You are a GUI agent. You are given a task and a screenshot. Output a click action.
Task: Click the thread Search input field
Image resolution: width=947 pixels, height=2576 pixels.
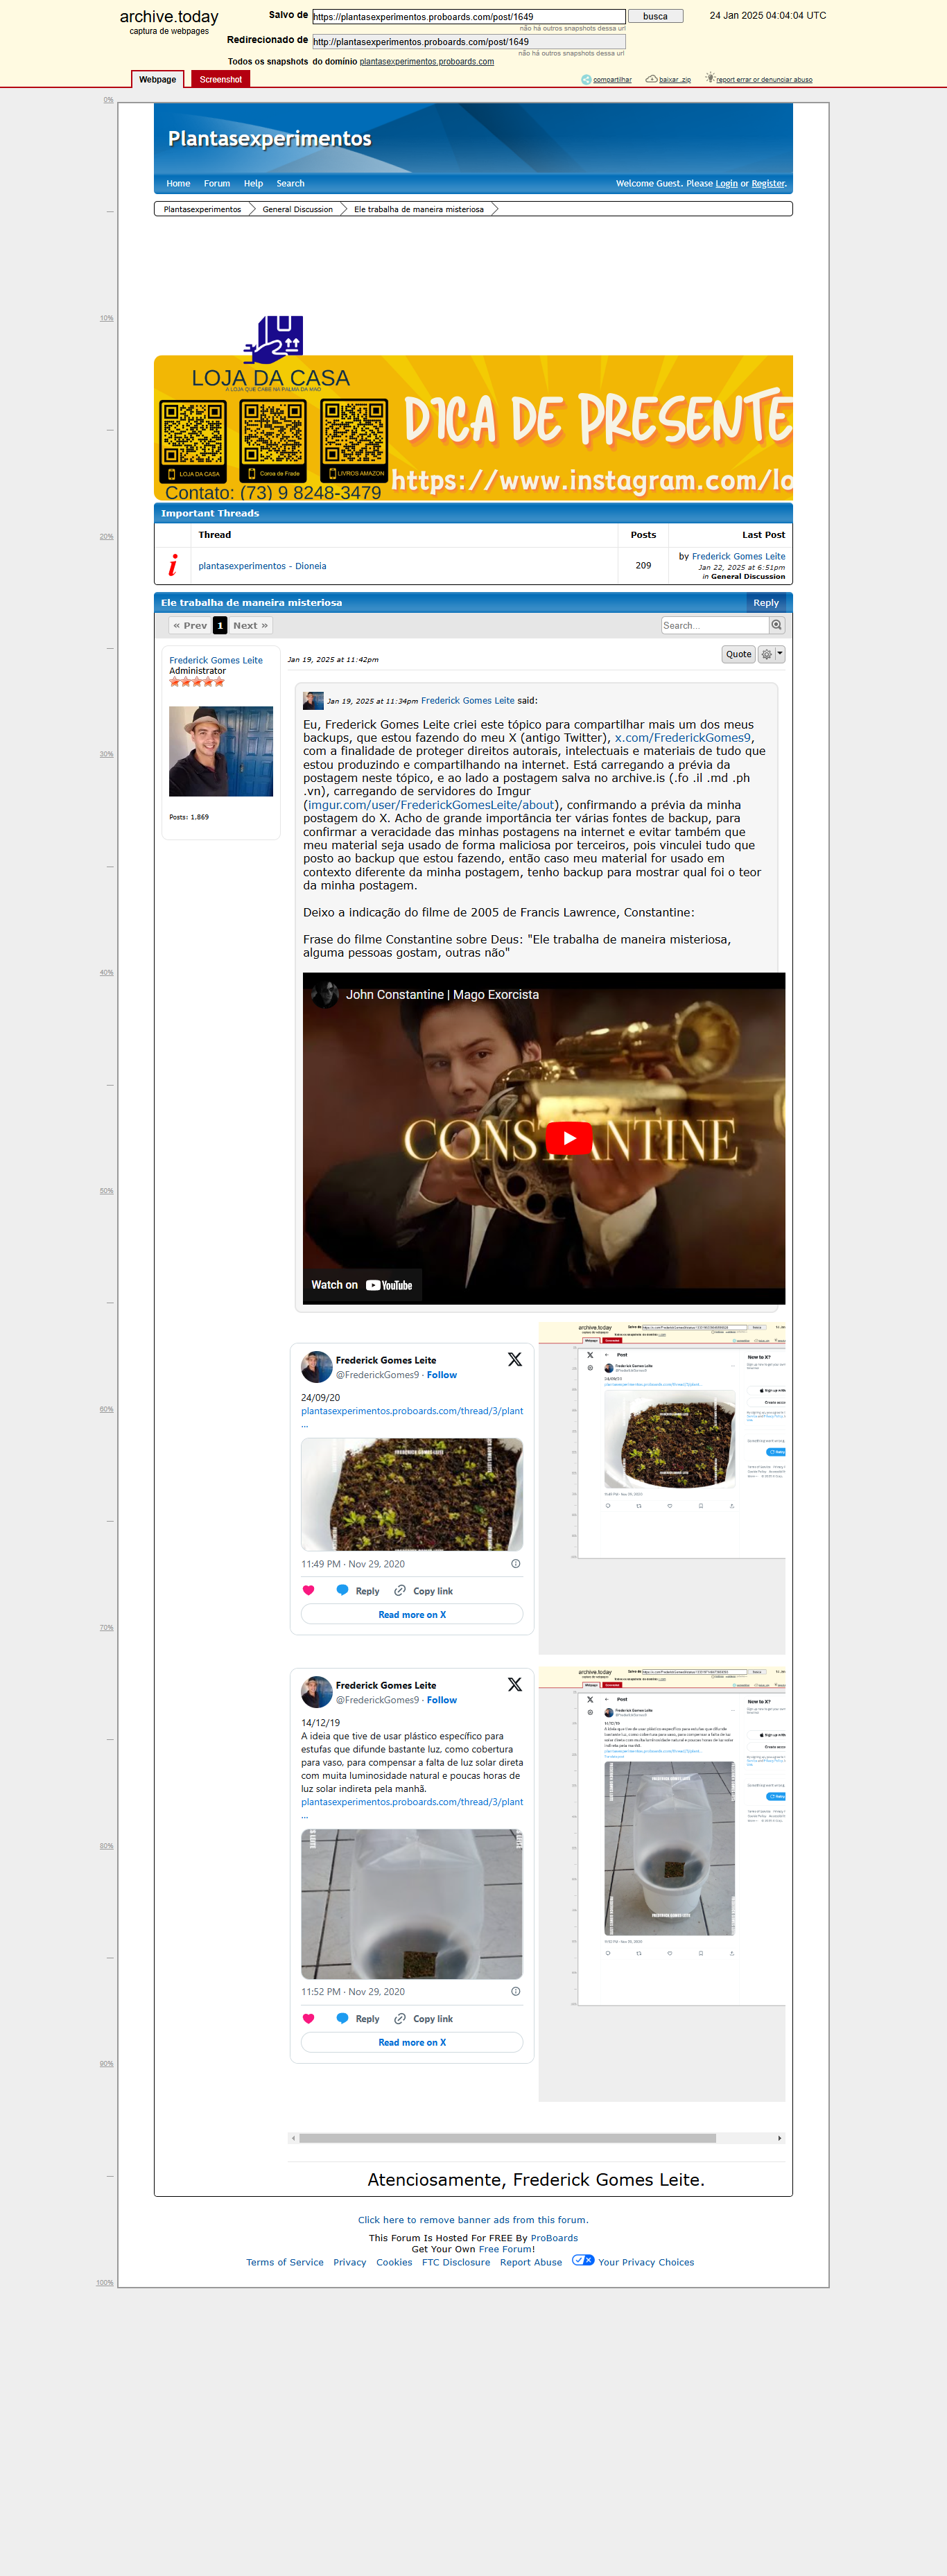pyautogui.click(x=715, y=625)
